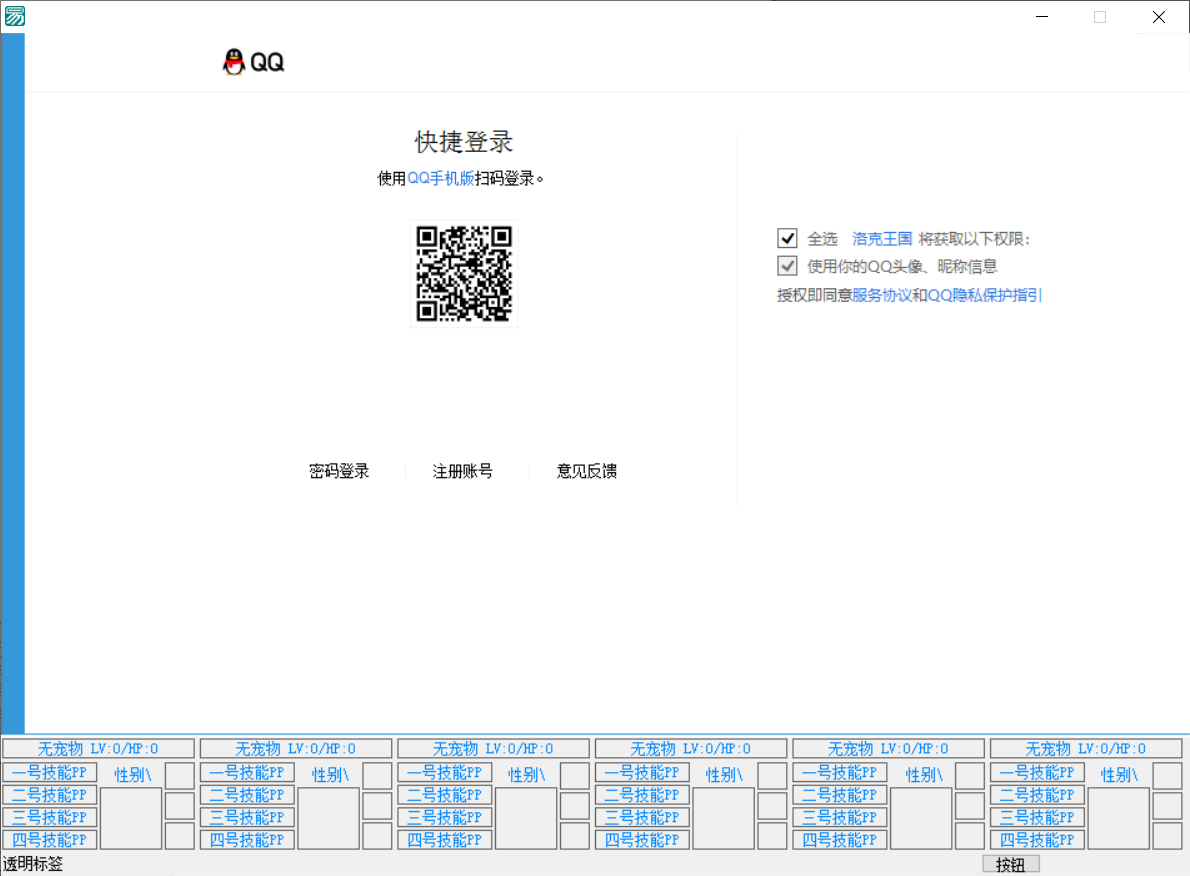Viewport: 1190px width, 876px height.
Task: Click the 洛克王国 app name link
Action: click(881, 239)
